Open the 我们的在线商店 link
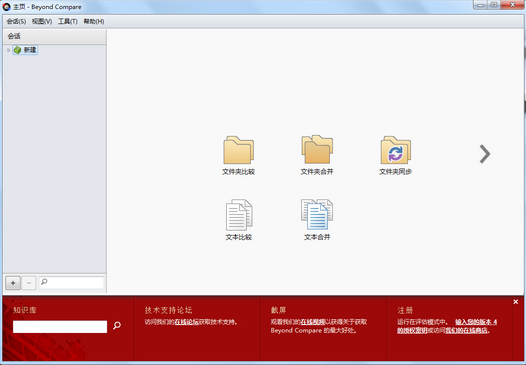 466,330
